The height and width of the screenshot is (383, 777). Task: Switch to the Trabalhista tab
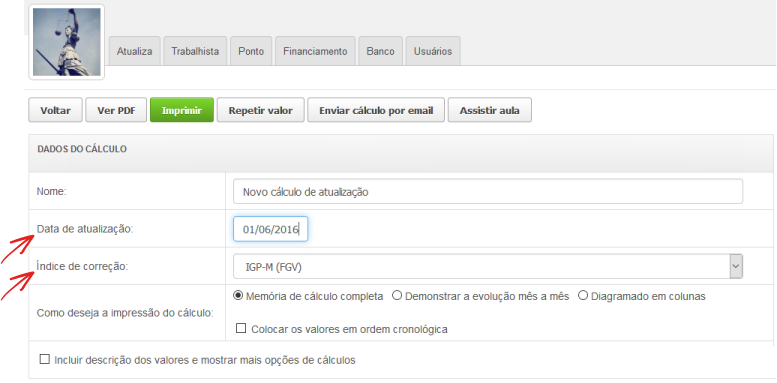point(195,51)
